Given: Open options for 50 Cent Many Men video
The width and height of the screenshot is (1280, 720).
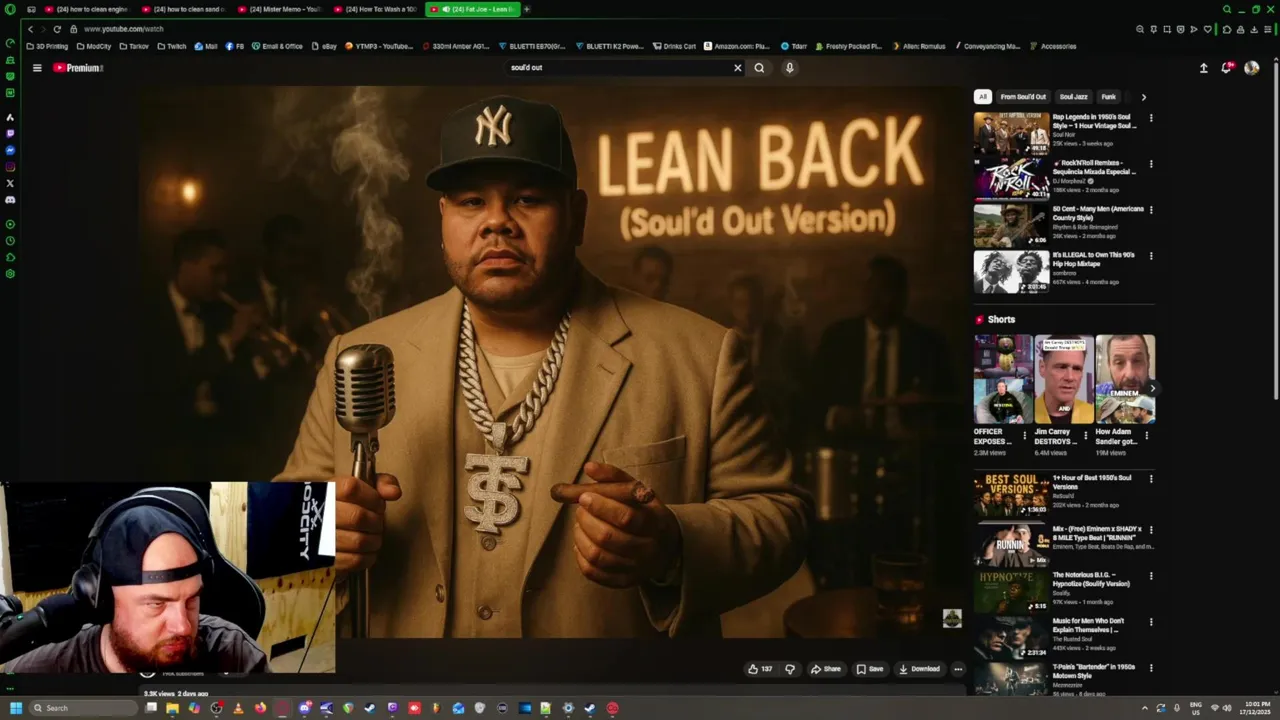Looking at the screenshot, I should click(x=1151, y=210).
